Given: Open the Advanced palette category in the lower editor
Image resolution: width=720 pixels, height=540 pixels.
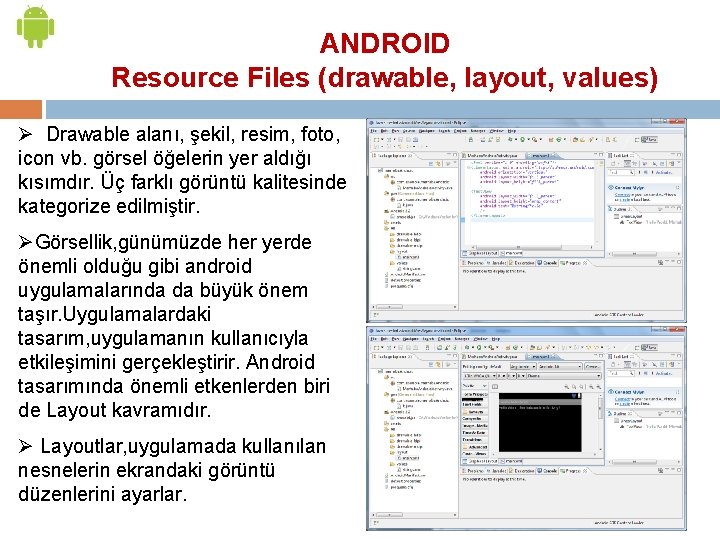Looking at the screenshot, I should click(x=475, y=447).
